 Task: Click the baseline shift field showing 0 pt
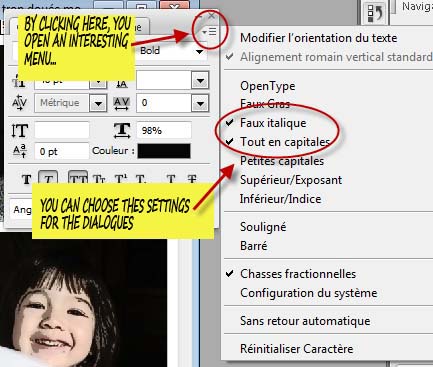click(62, 151)
